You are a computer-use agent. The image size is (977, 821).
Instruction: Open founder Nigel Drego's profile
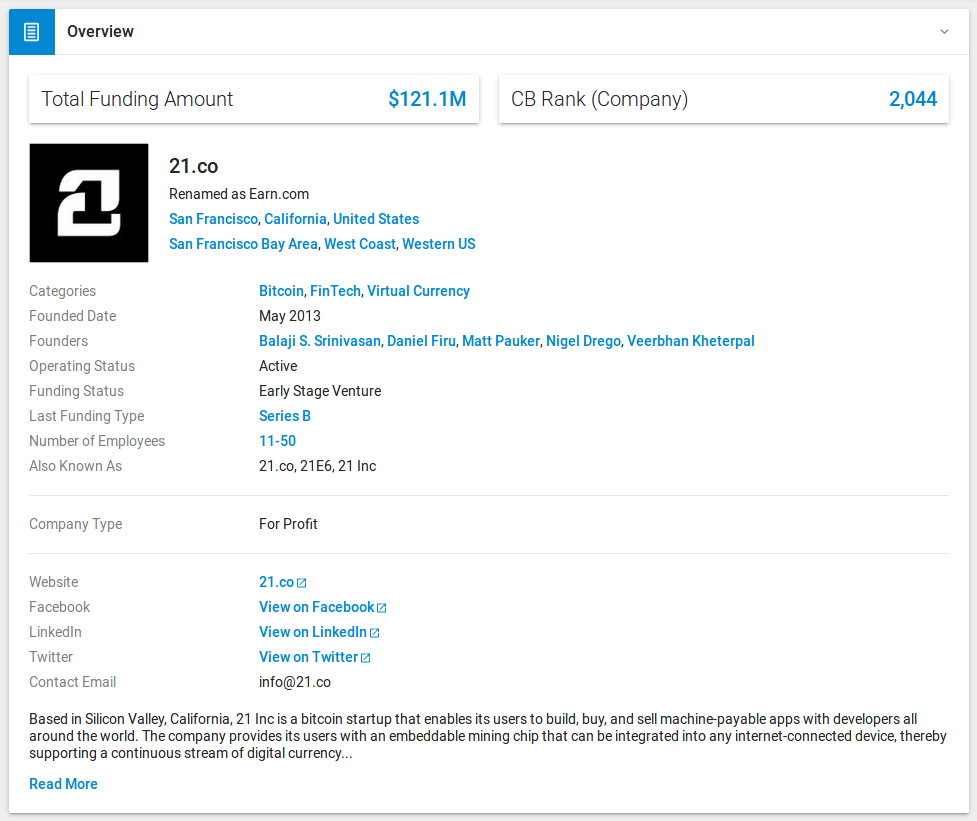[x=583, y=341]
